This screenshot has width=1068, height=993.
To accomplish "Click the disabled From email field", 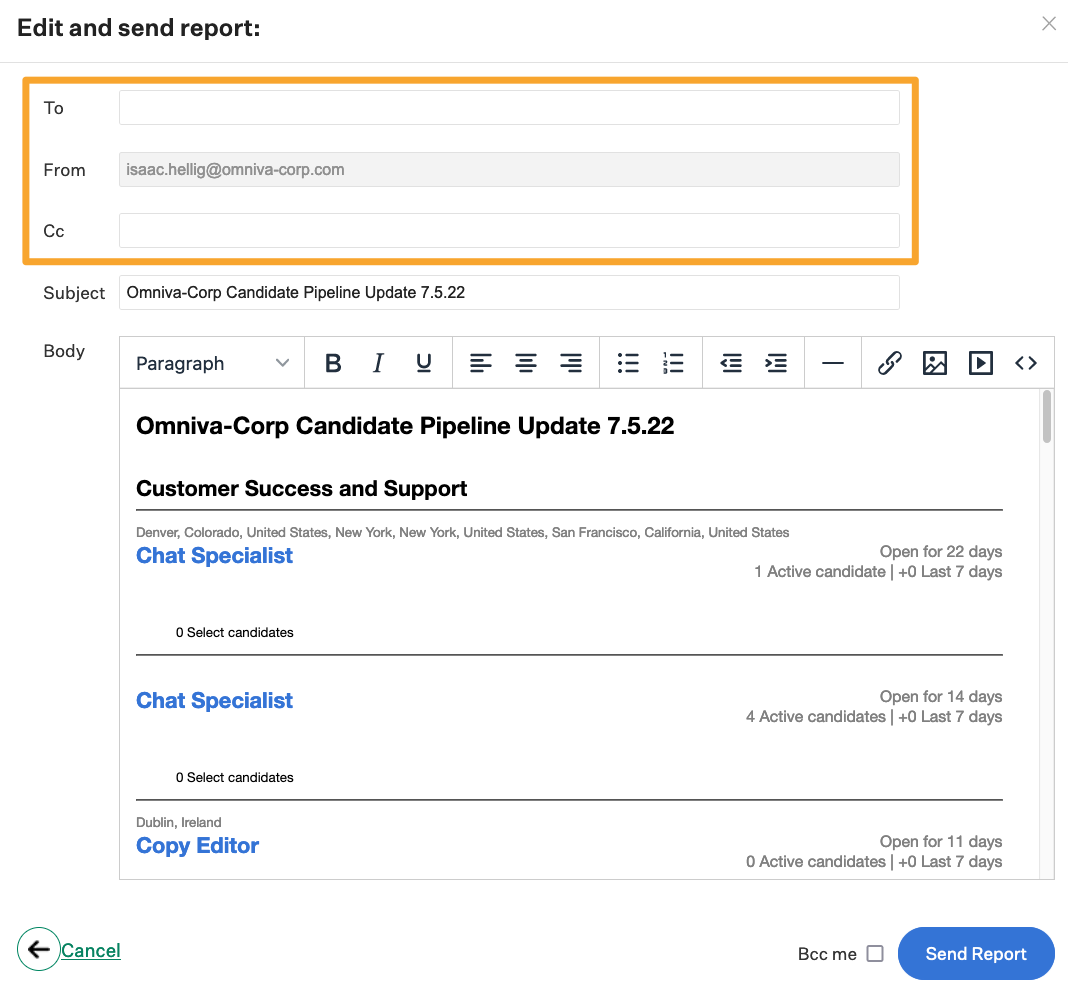I will pos(509,170).
